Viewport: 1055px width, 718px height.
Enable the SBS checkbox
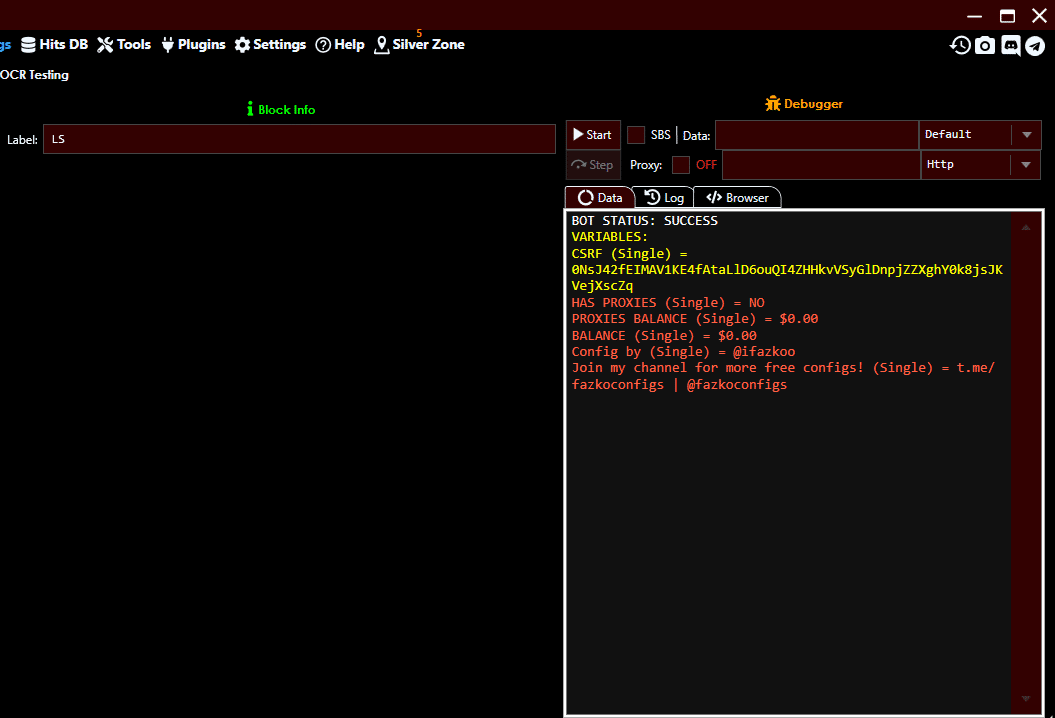(636, 134)
